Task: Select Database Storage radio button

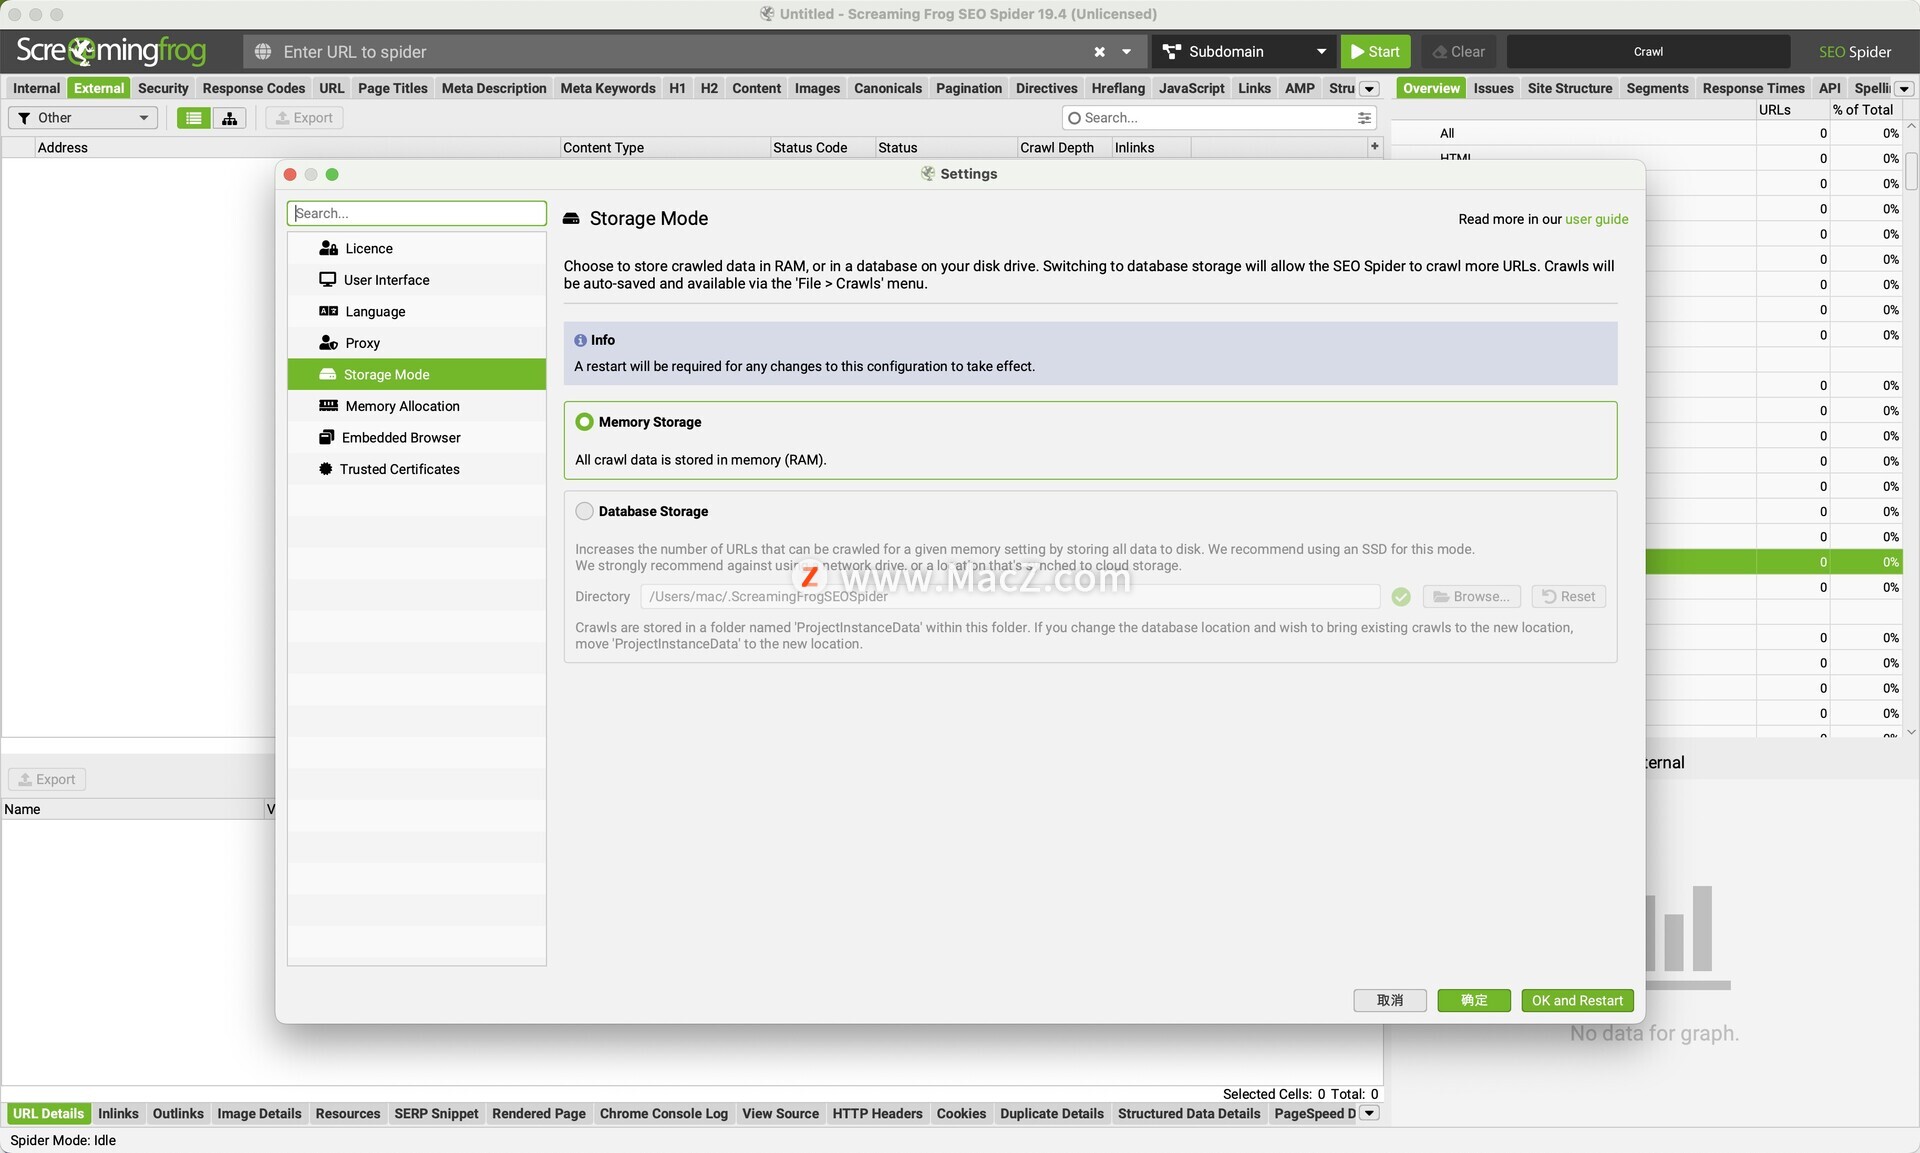Action: 584,511
